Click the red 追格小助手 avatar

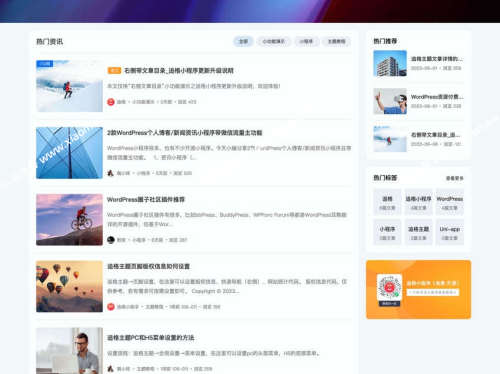click(111, 307)
